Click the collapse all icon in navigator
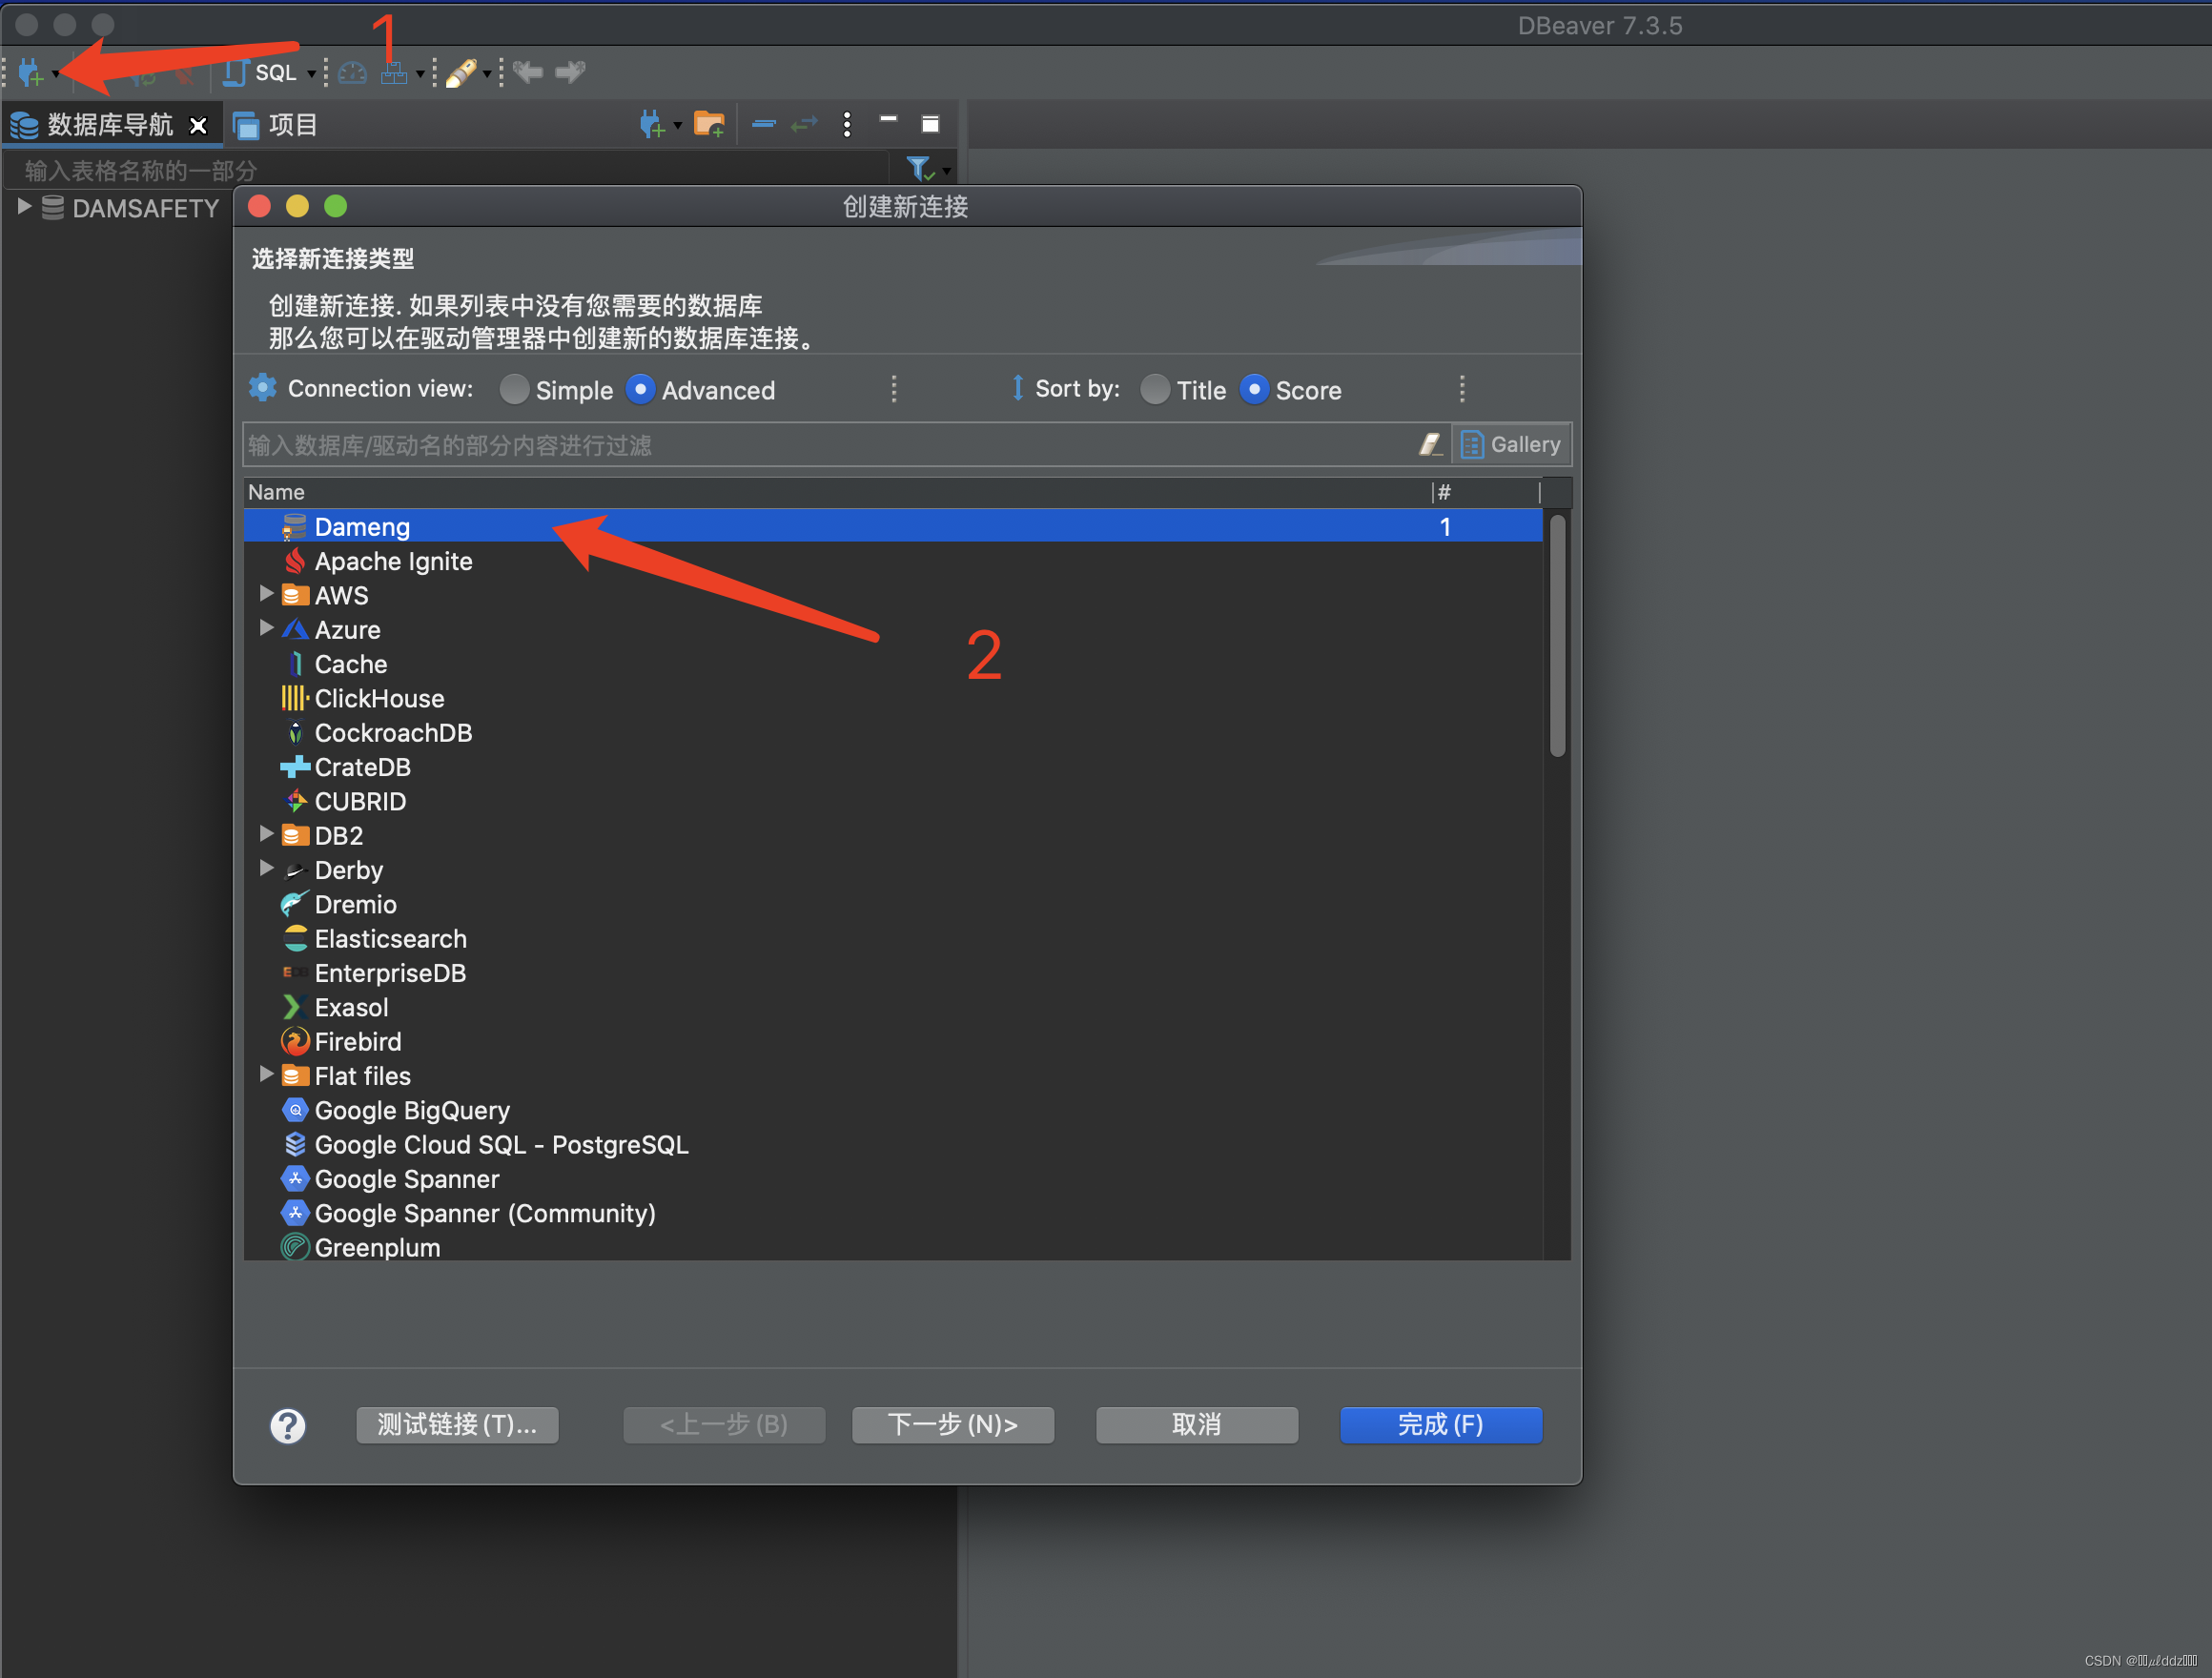This screenshot has height=1678, width=2212. (764, 124)
